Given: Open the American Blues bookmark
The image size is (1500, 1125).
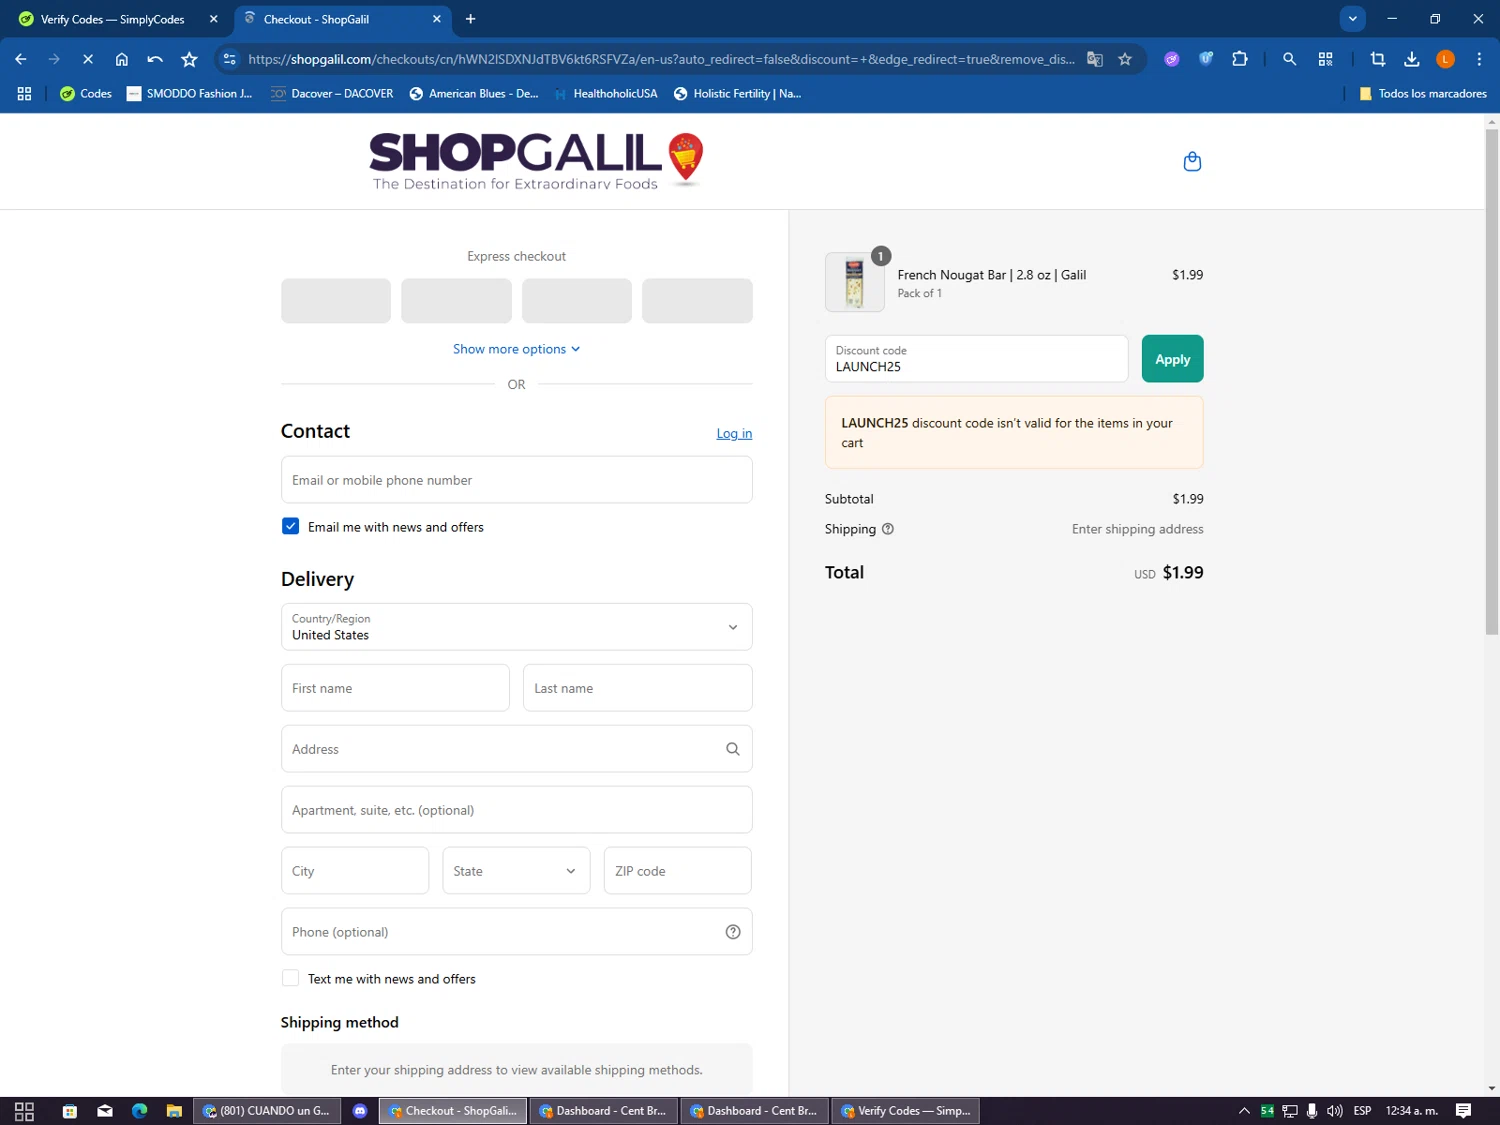Looking at the screenshot, I should click(x=474, y=93).
